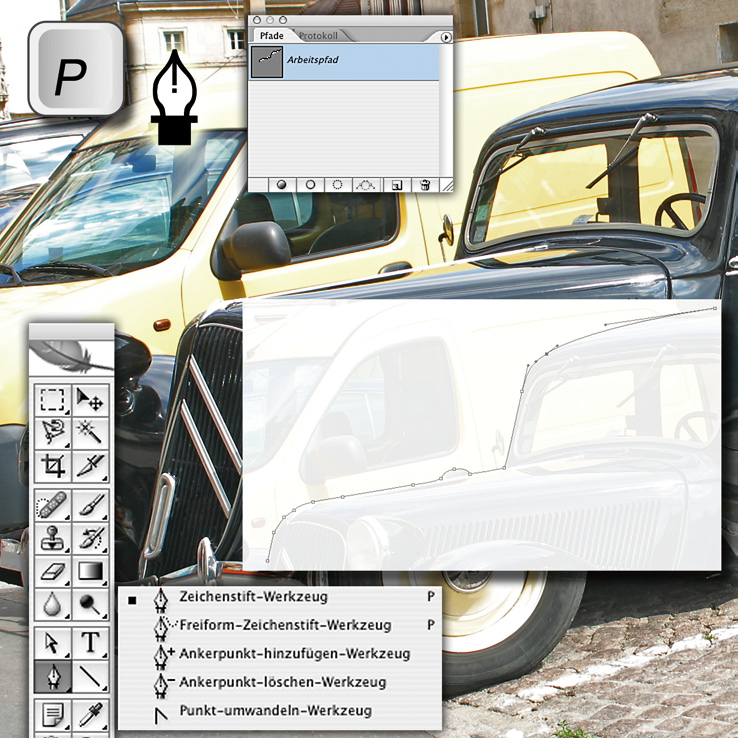Click the Arbeitspfad path thumbnail
The width and height of the screenshot is (738, 738).
pos(266,61)
